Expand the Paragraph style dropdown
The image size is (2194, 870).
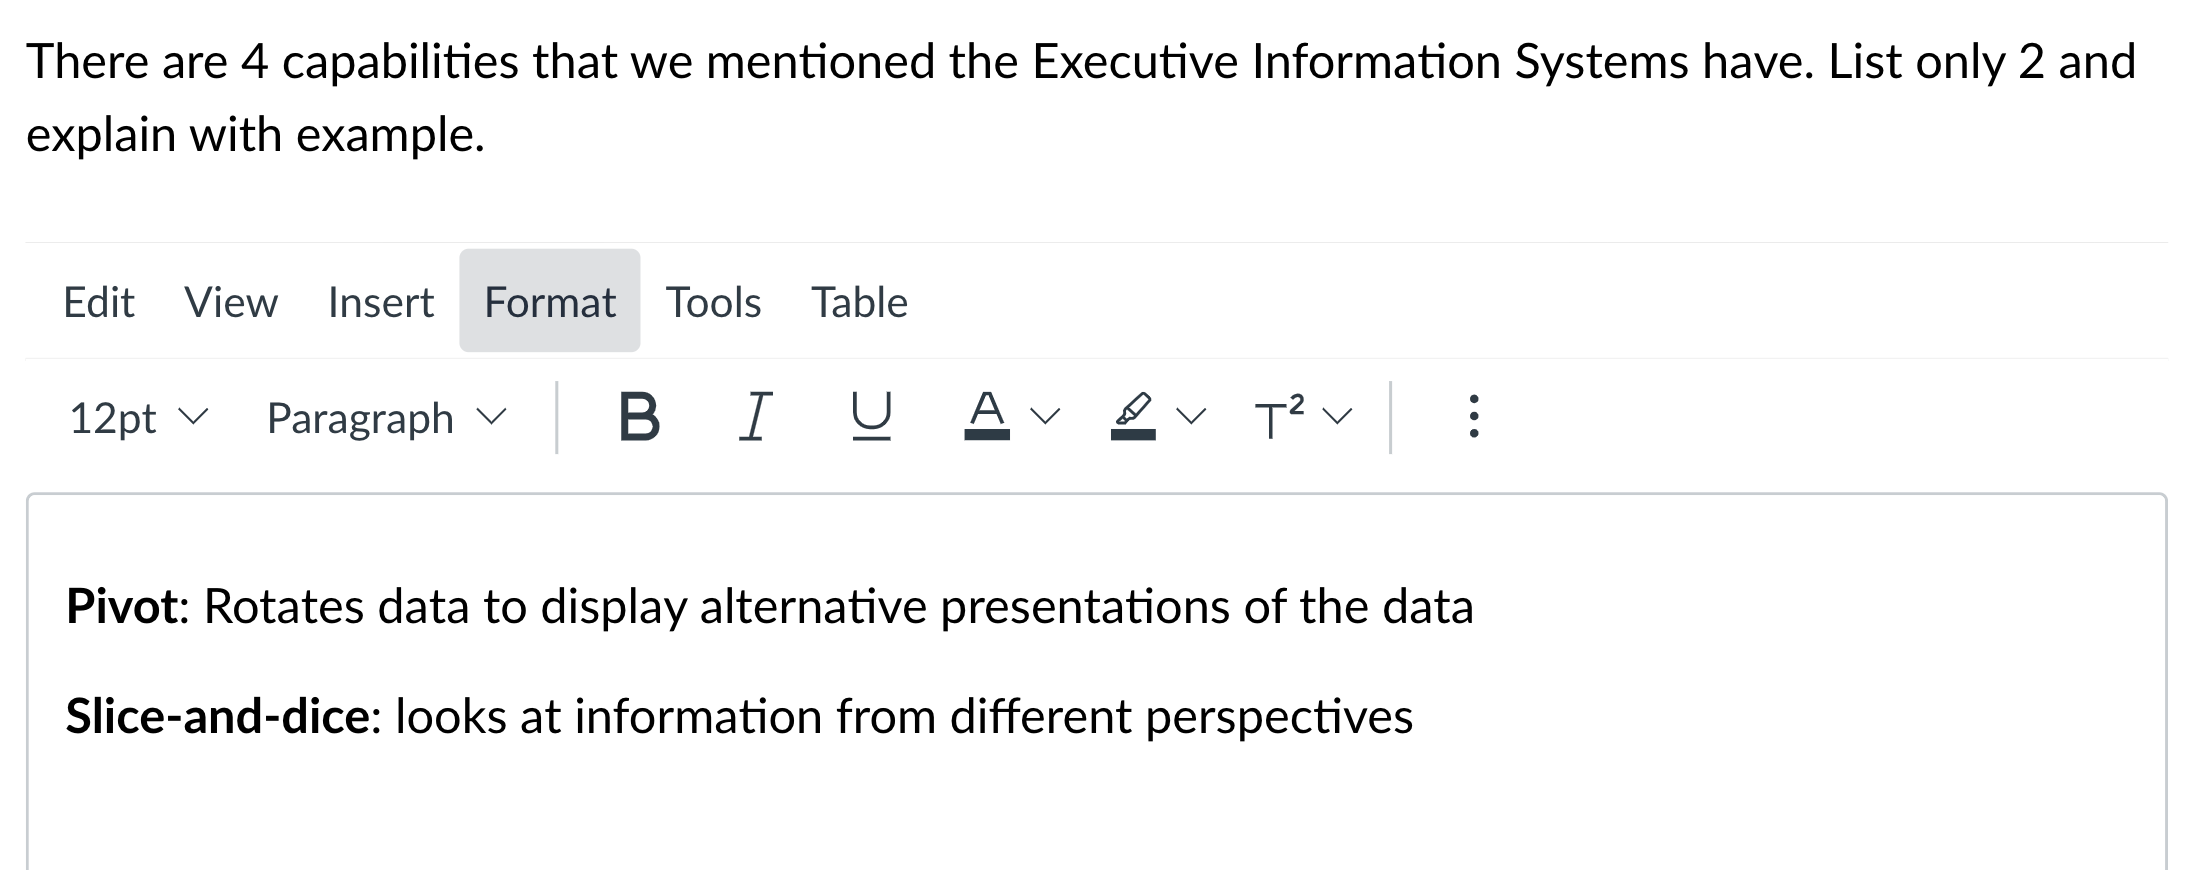pos(383,417)
